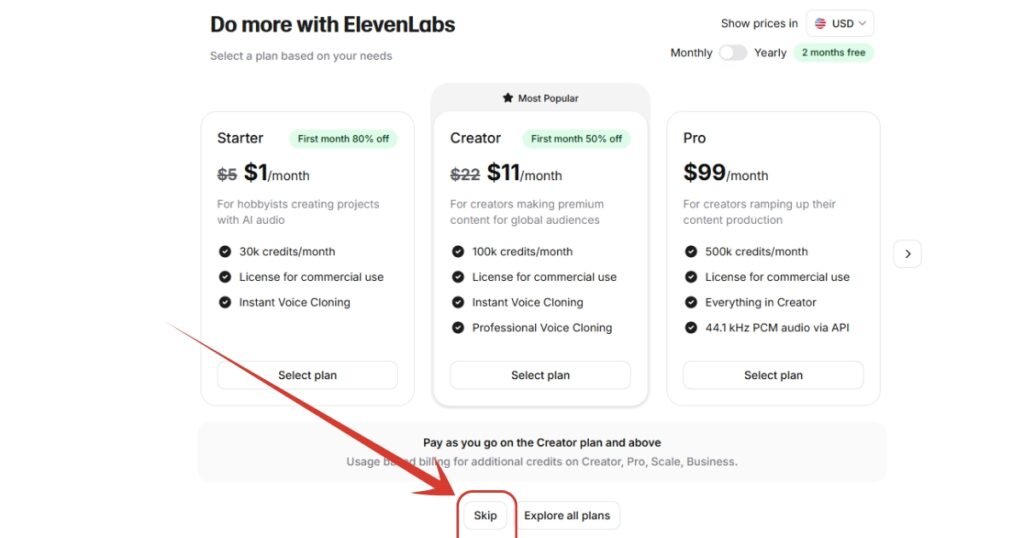
Task: Click the Creator 100k credits checkmark icon
Action: point(458,252)
